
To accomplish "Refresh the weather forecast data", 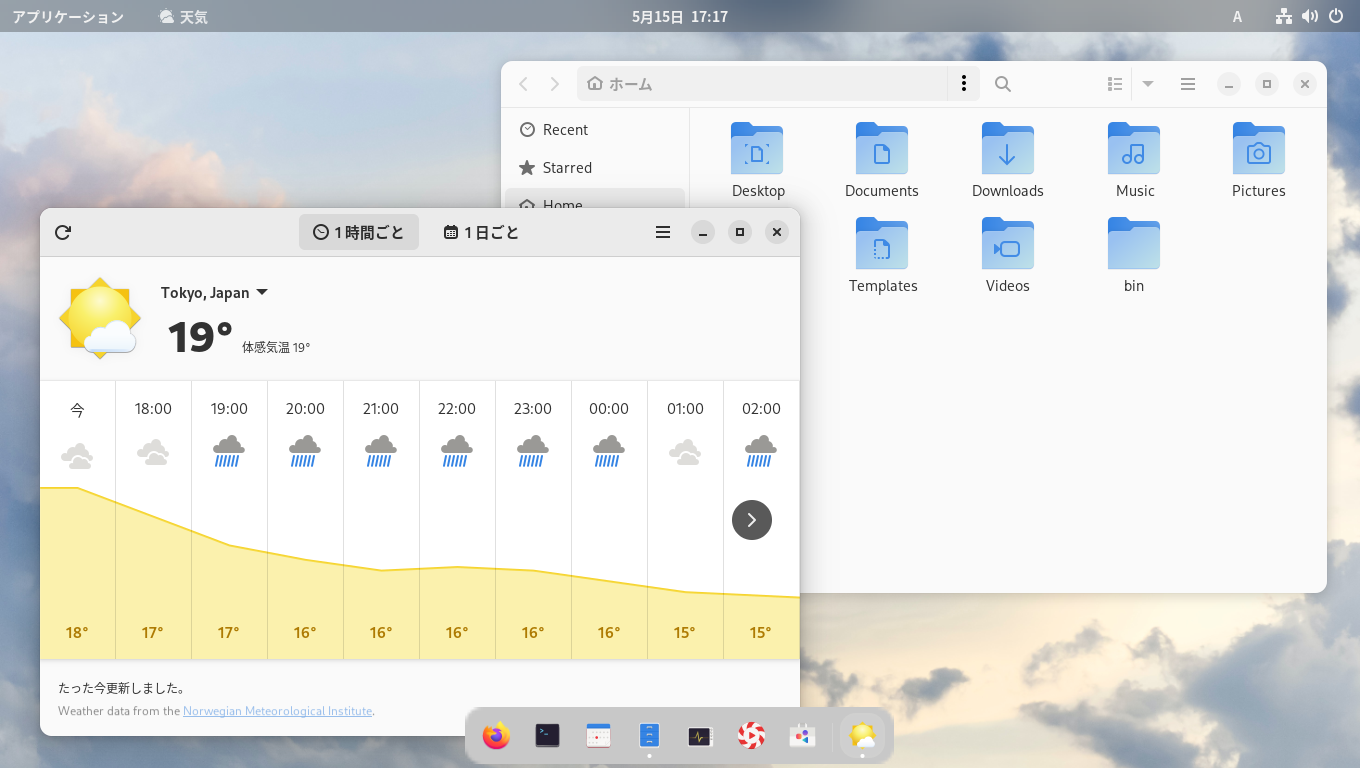I will pos(63,232).
